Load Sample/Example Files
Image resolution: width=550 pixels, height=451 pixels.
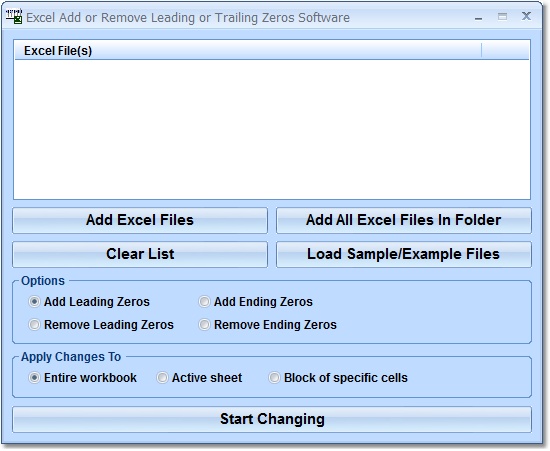tap(404, 254)
